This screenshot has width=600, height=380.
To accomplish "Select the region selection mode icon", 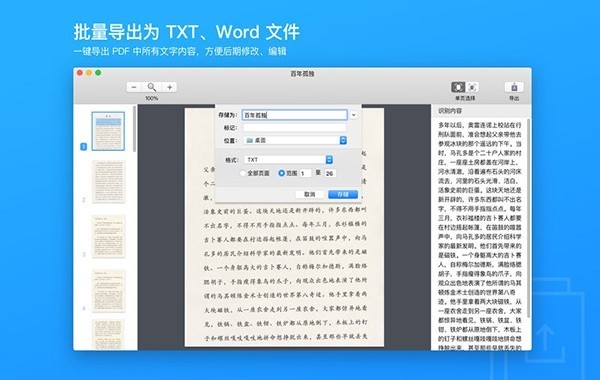I will 473,87.
